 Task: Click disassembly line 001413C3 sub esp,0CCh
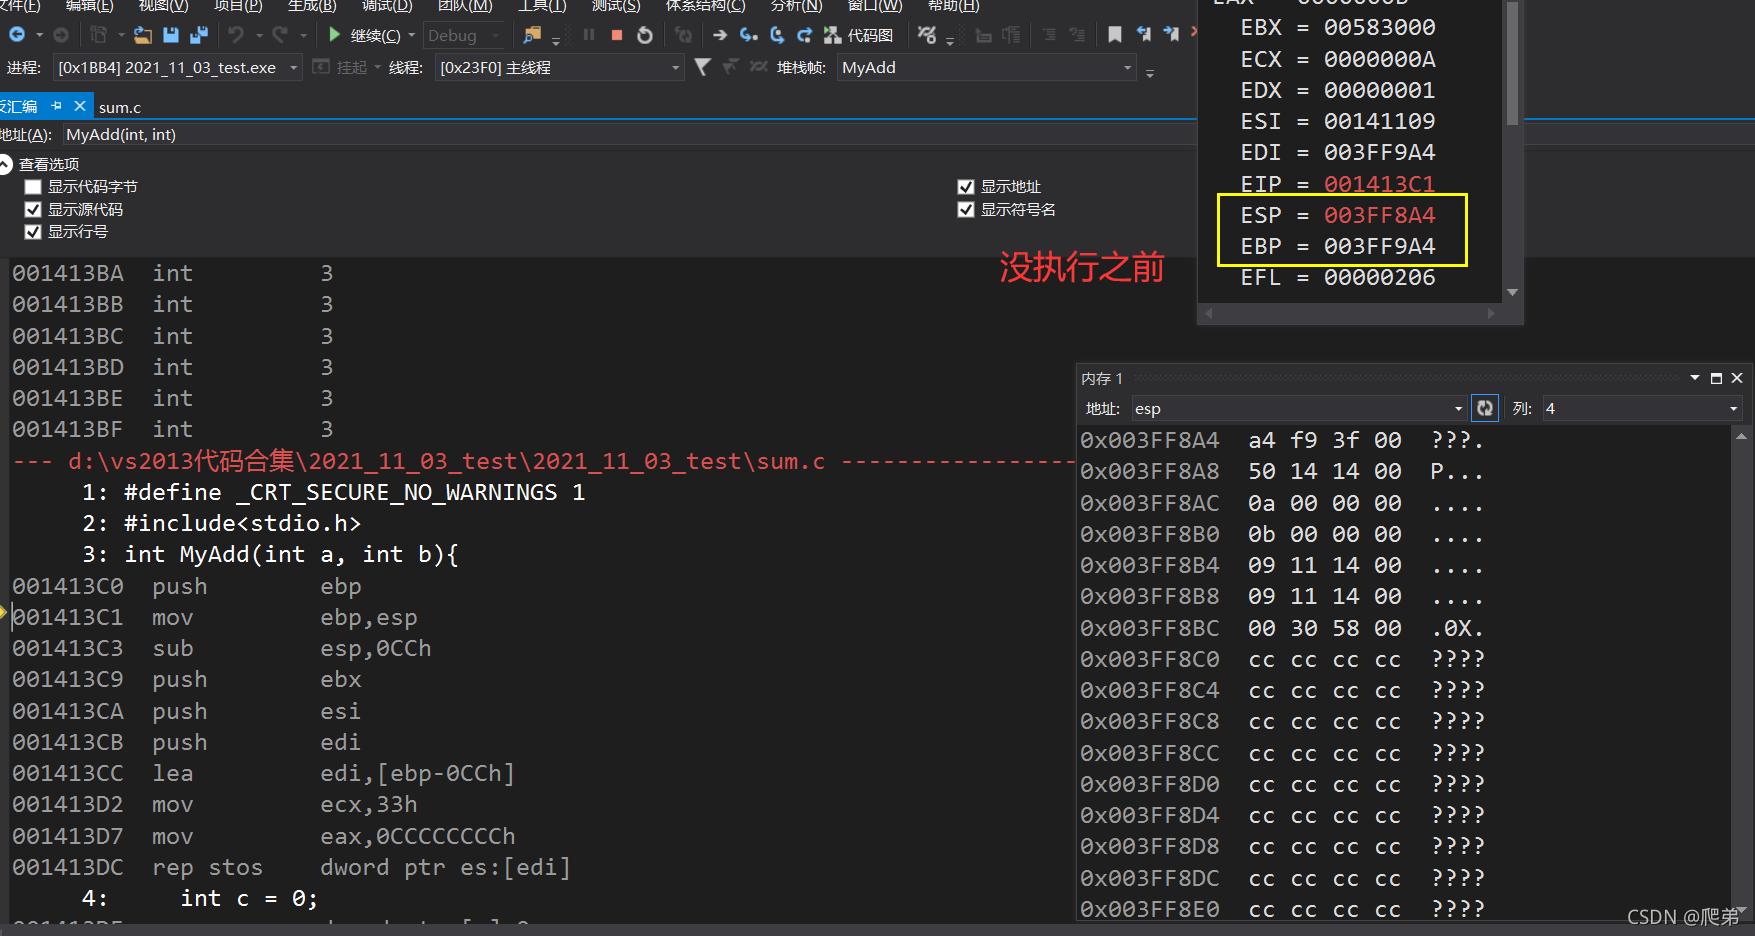click(222, 648)
